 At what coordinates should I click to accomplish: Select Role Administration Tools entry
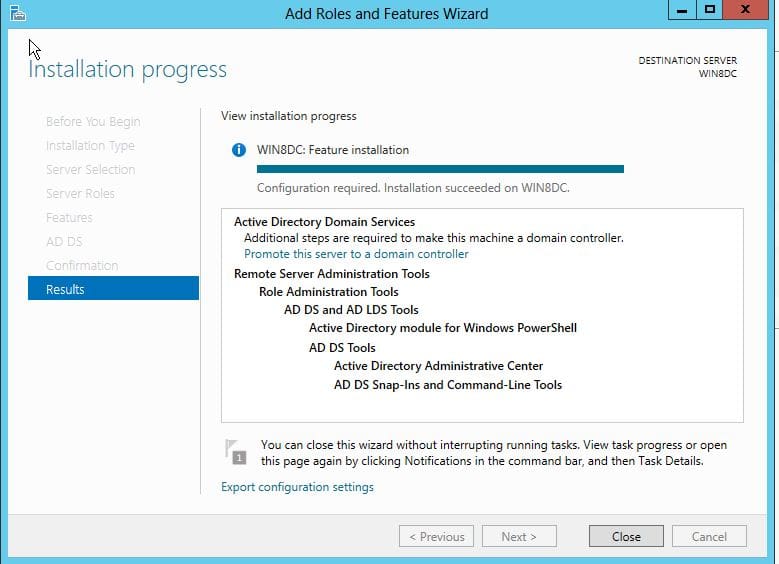tap(328, 292)
